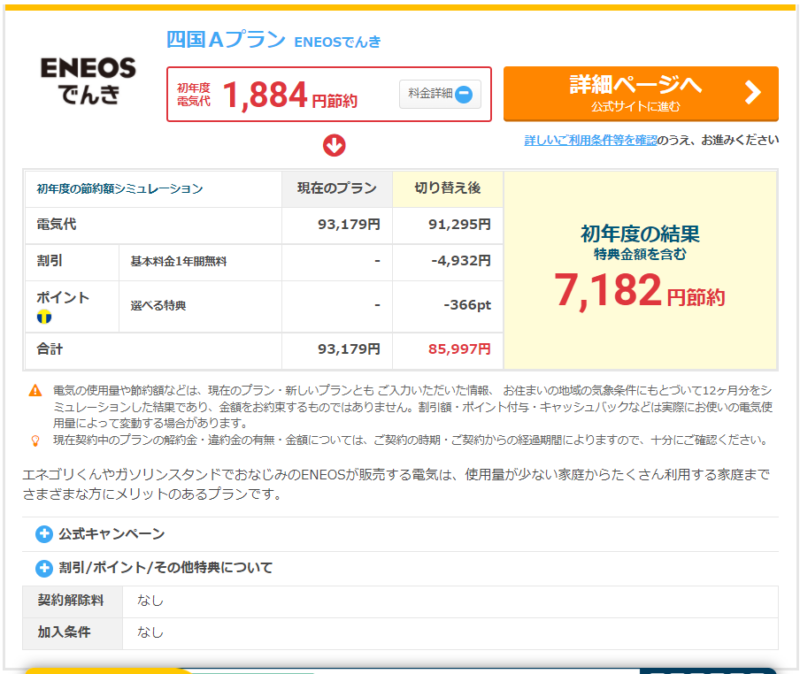Click the red down-arrow circle icon
Image resolution: width=800 pixels, height=674 pixels.
tap(334, 145)
